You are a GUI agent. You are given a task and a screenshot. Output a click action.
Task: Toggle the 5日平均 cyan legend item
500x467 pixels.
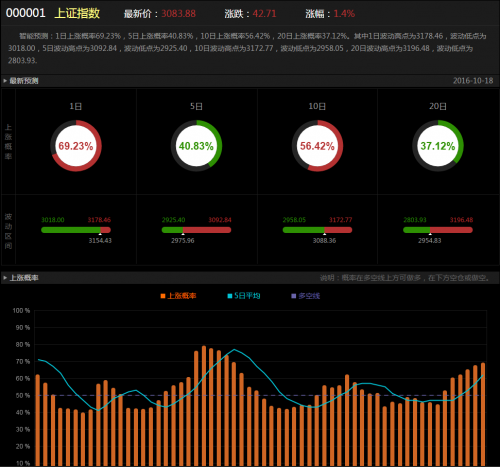tap(244, 296)
